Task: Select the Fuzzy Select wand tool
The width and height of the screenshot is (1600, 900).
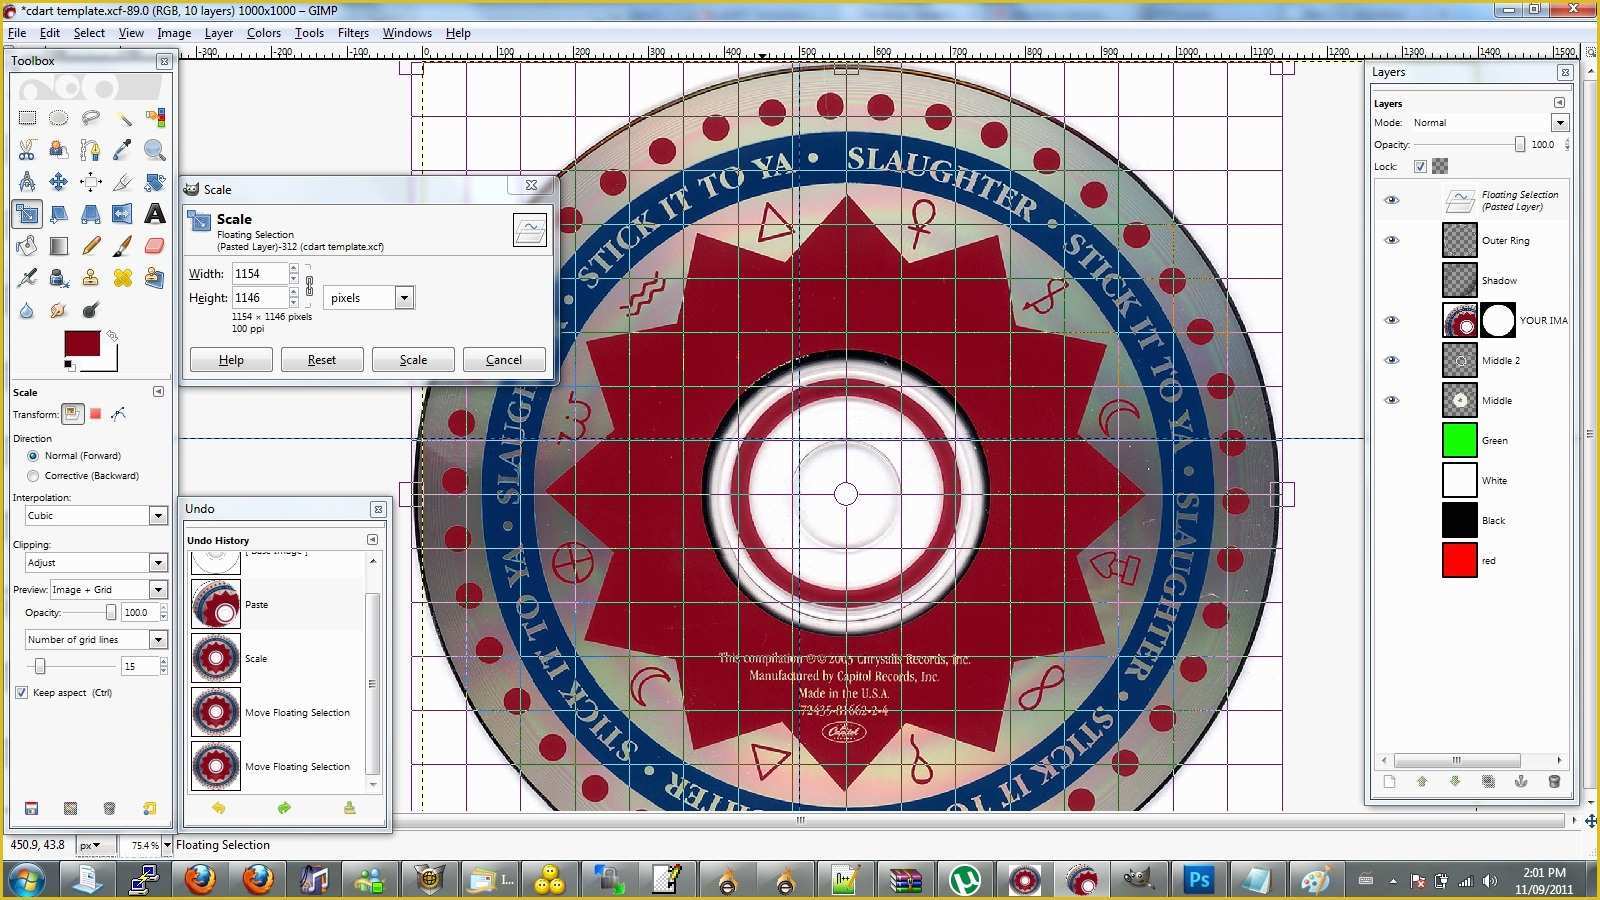Action: 123,118
